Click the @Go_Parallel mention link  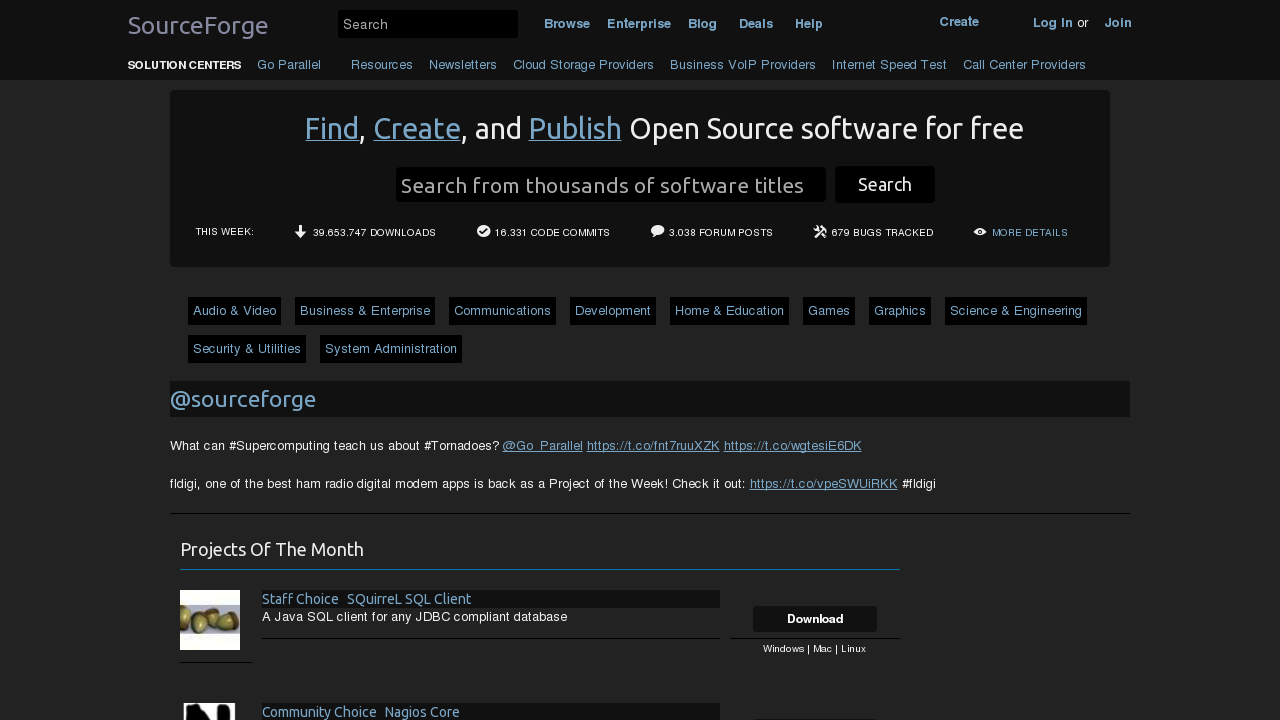click(543, 446)
